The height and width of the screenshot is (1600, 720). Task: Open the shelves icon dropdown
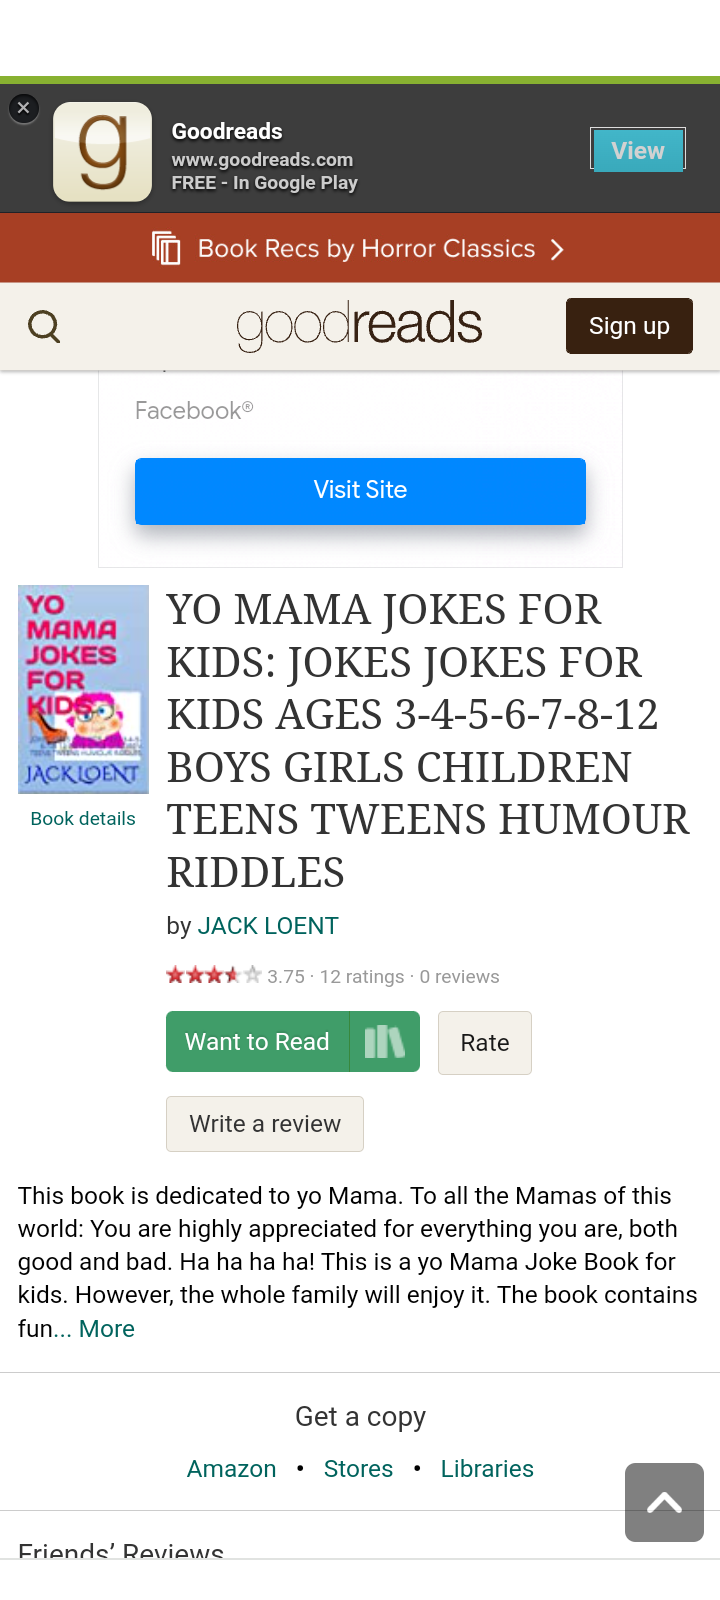coord(385,1042)
